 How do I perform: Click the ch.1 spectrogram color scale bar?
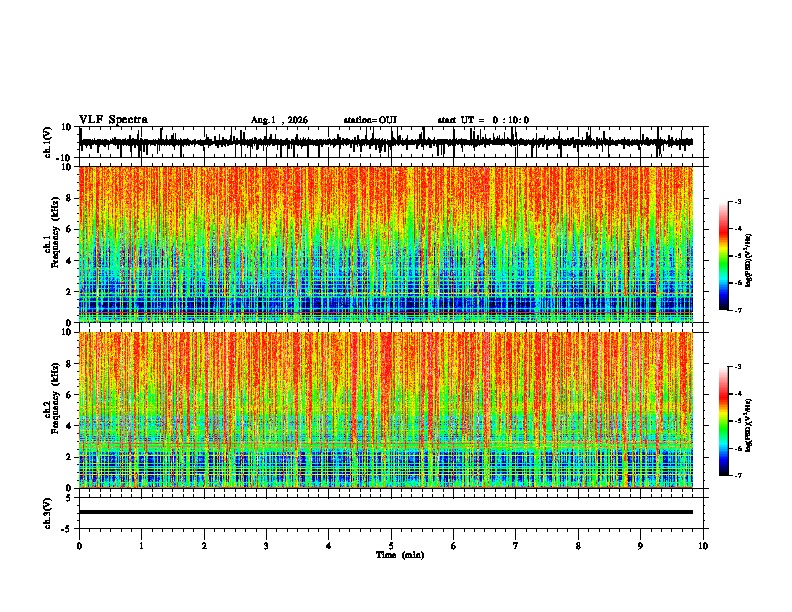724,256
